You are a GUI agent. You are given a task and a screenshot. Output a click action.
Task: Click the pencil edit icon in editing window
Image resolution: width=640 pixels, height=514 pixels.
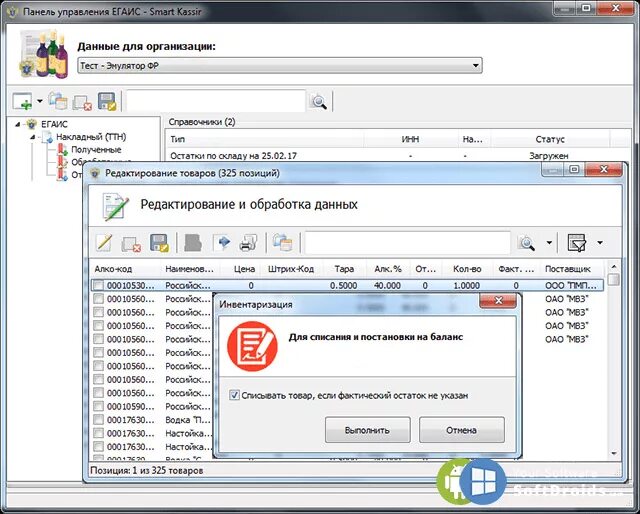coord(104,243)
